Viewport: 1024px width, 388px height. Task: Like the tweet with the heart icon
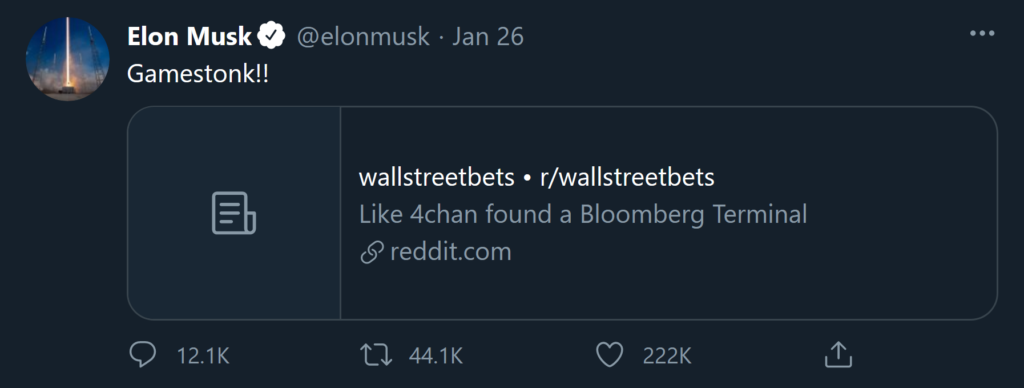coord(609,355)
